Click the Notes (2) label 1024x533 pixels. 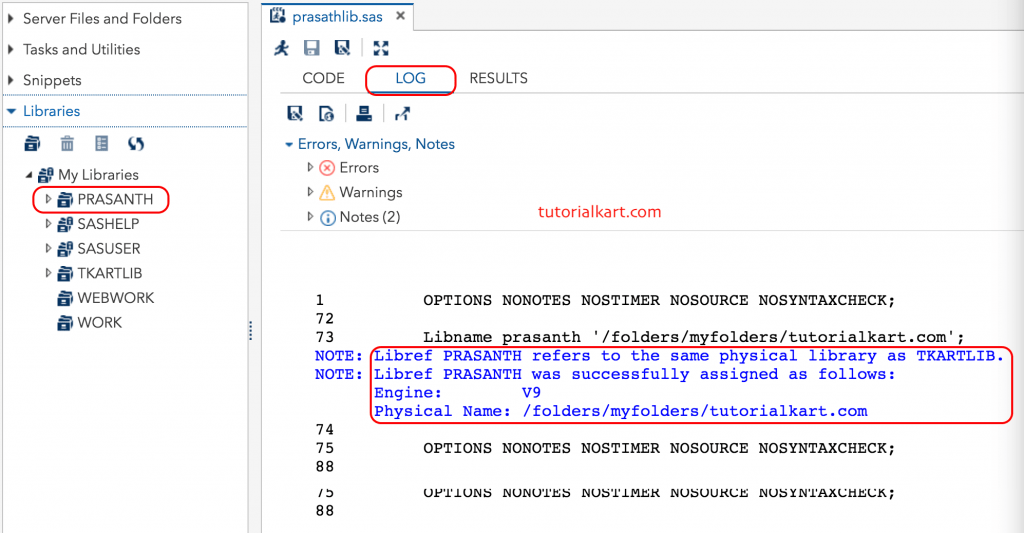tap(370, 217)
